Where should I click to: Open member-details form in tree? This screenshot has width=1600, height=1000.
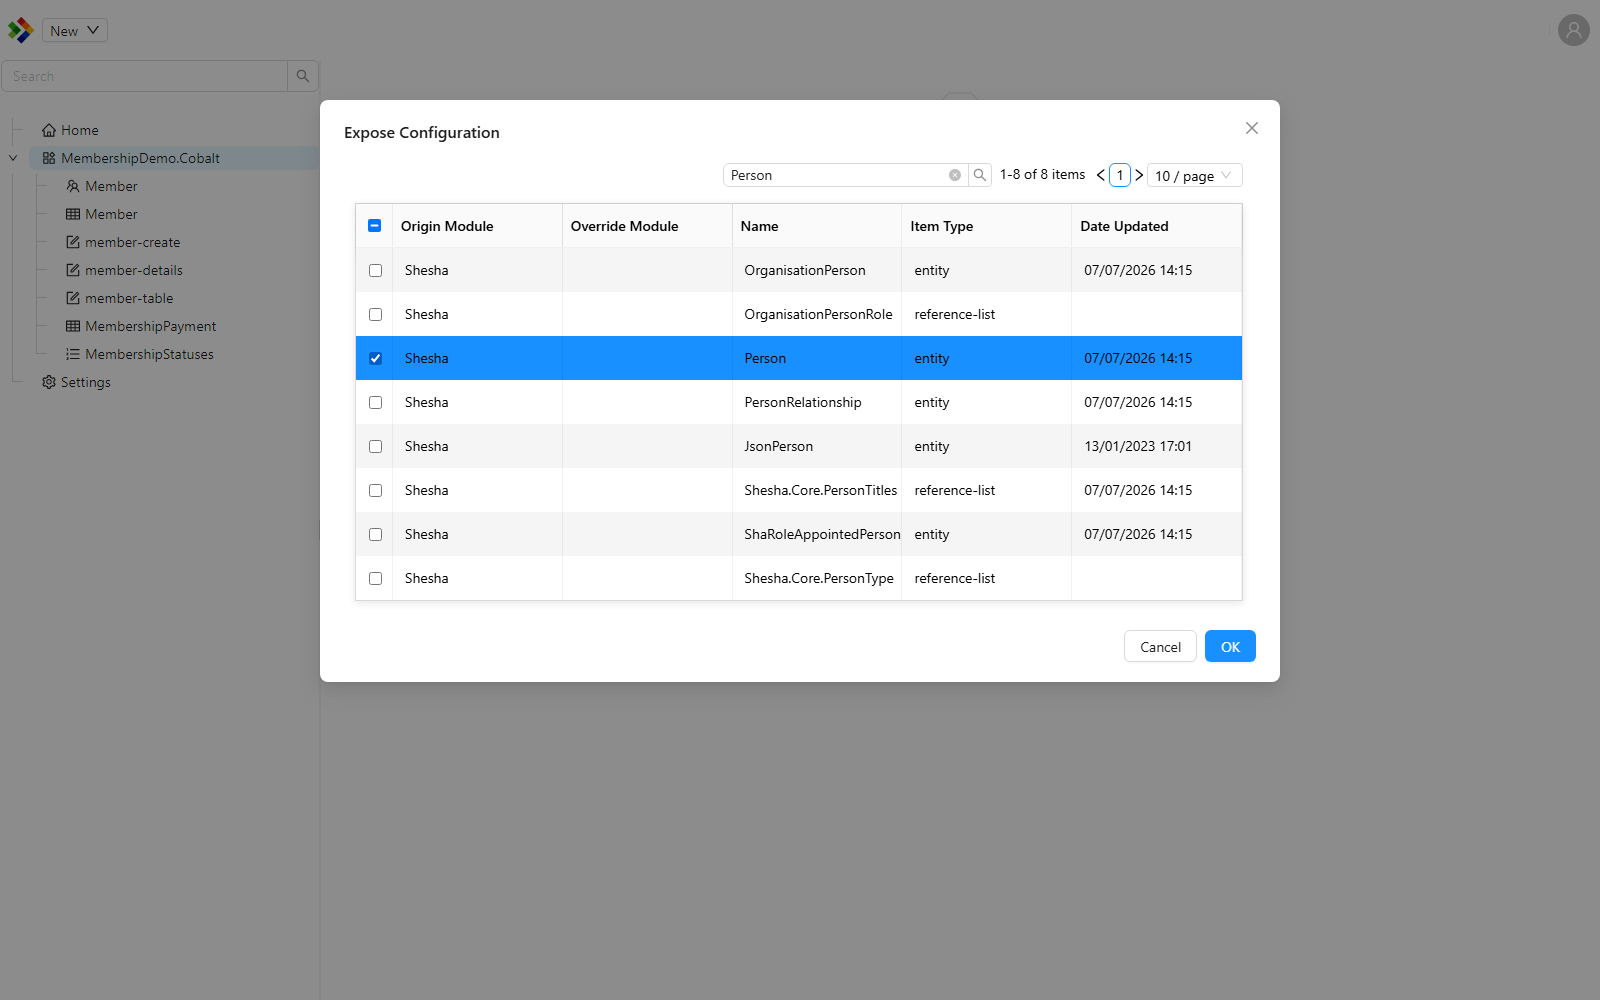(134, 270)
